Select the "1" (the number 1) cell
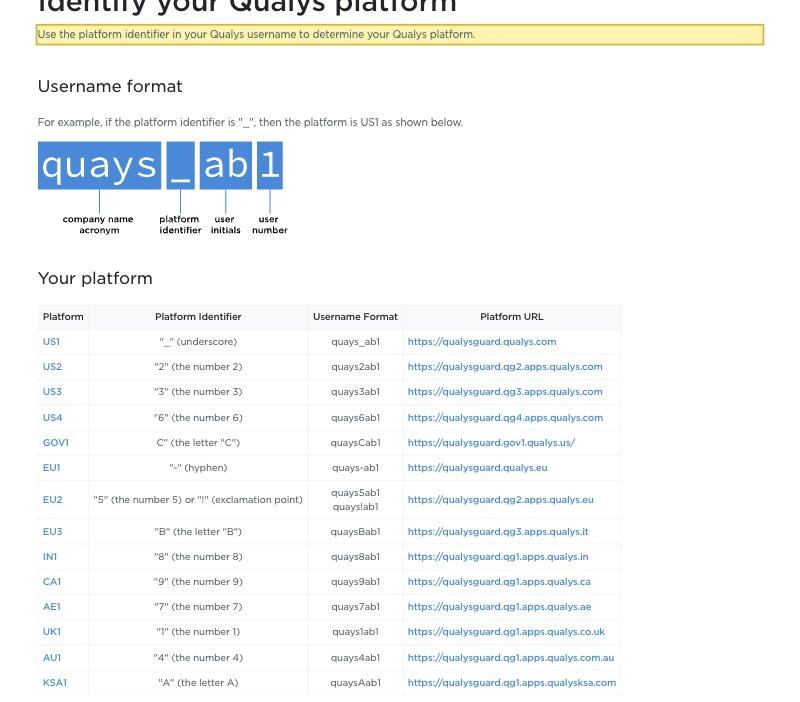Screen dimensions: 800x702 coord(198,632)
